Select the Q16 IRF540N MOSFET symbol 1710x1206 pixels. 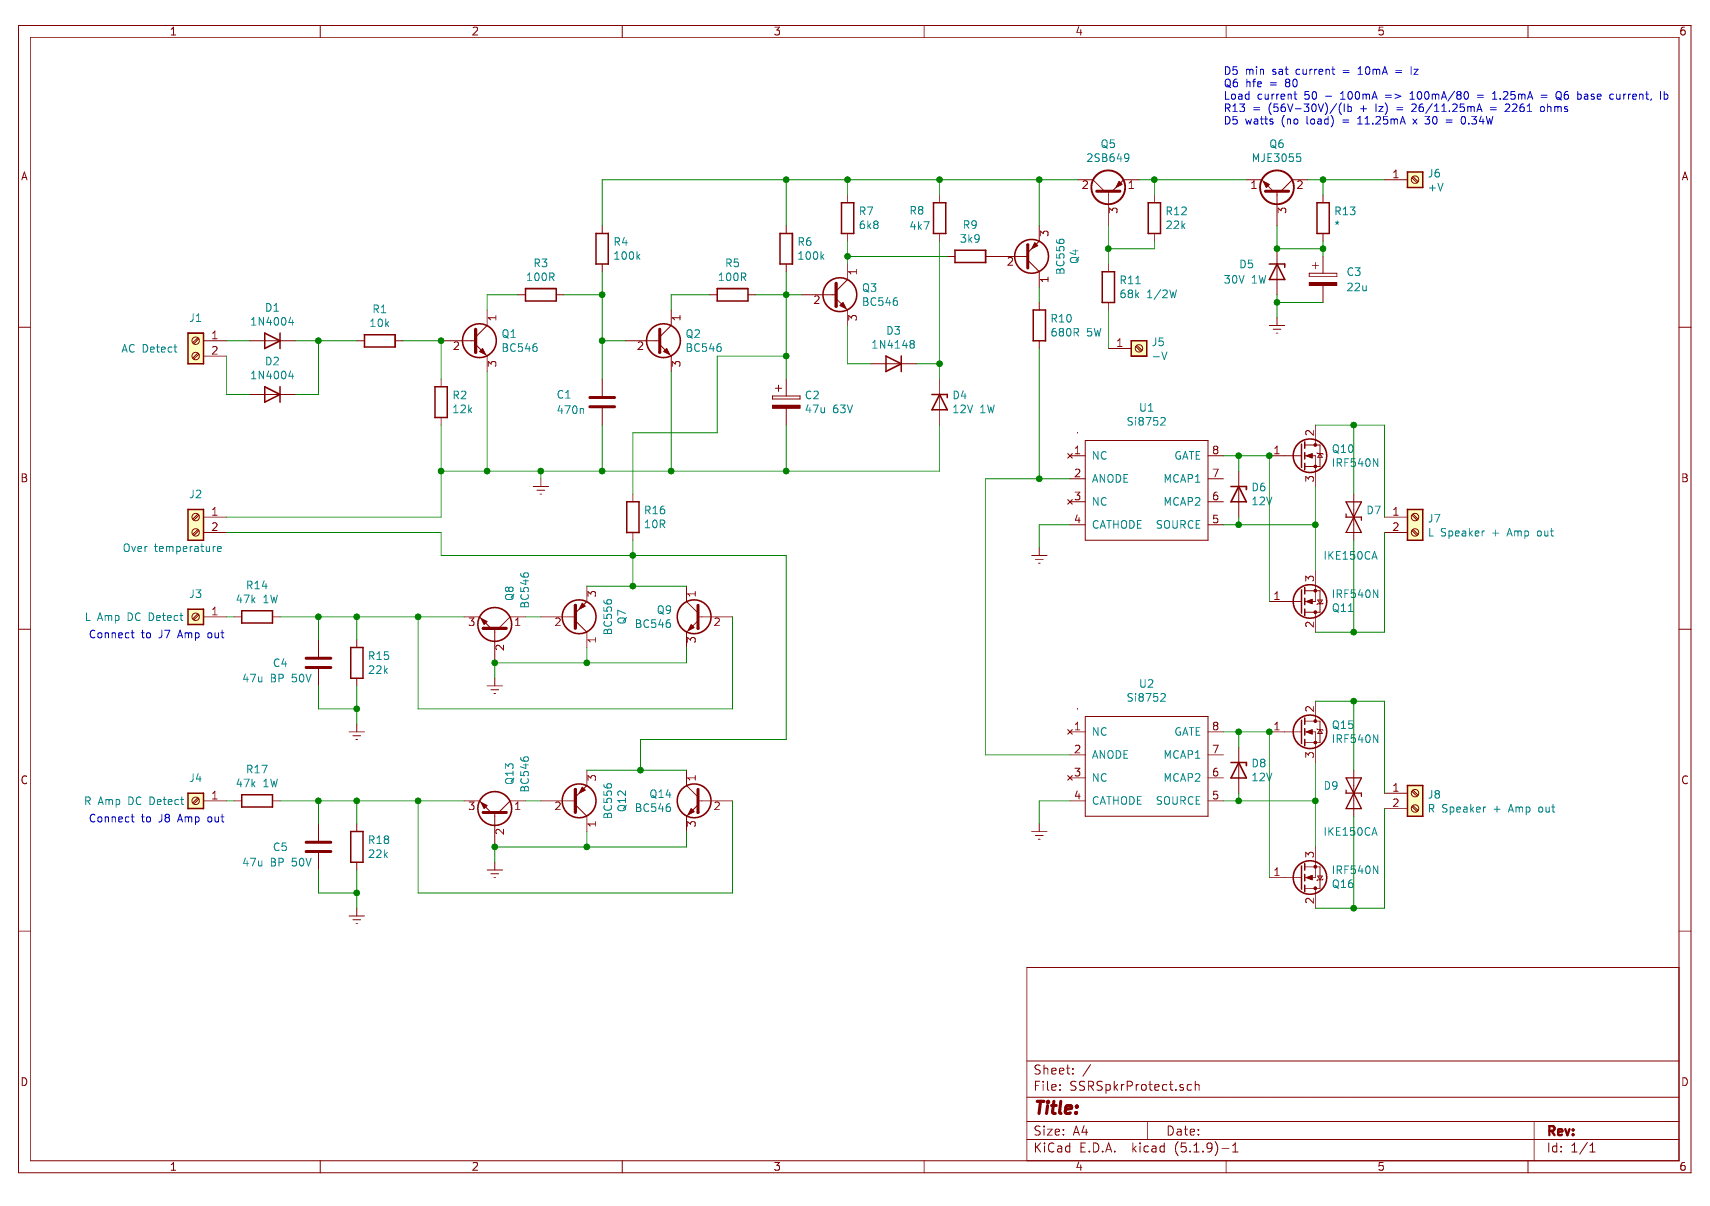click(1309, 877)
